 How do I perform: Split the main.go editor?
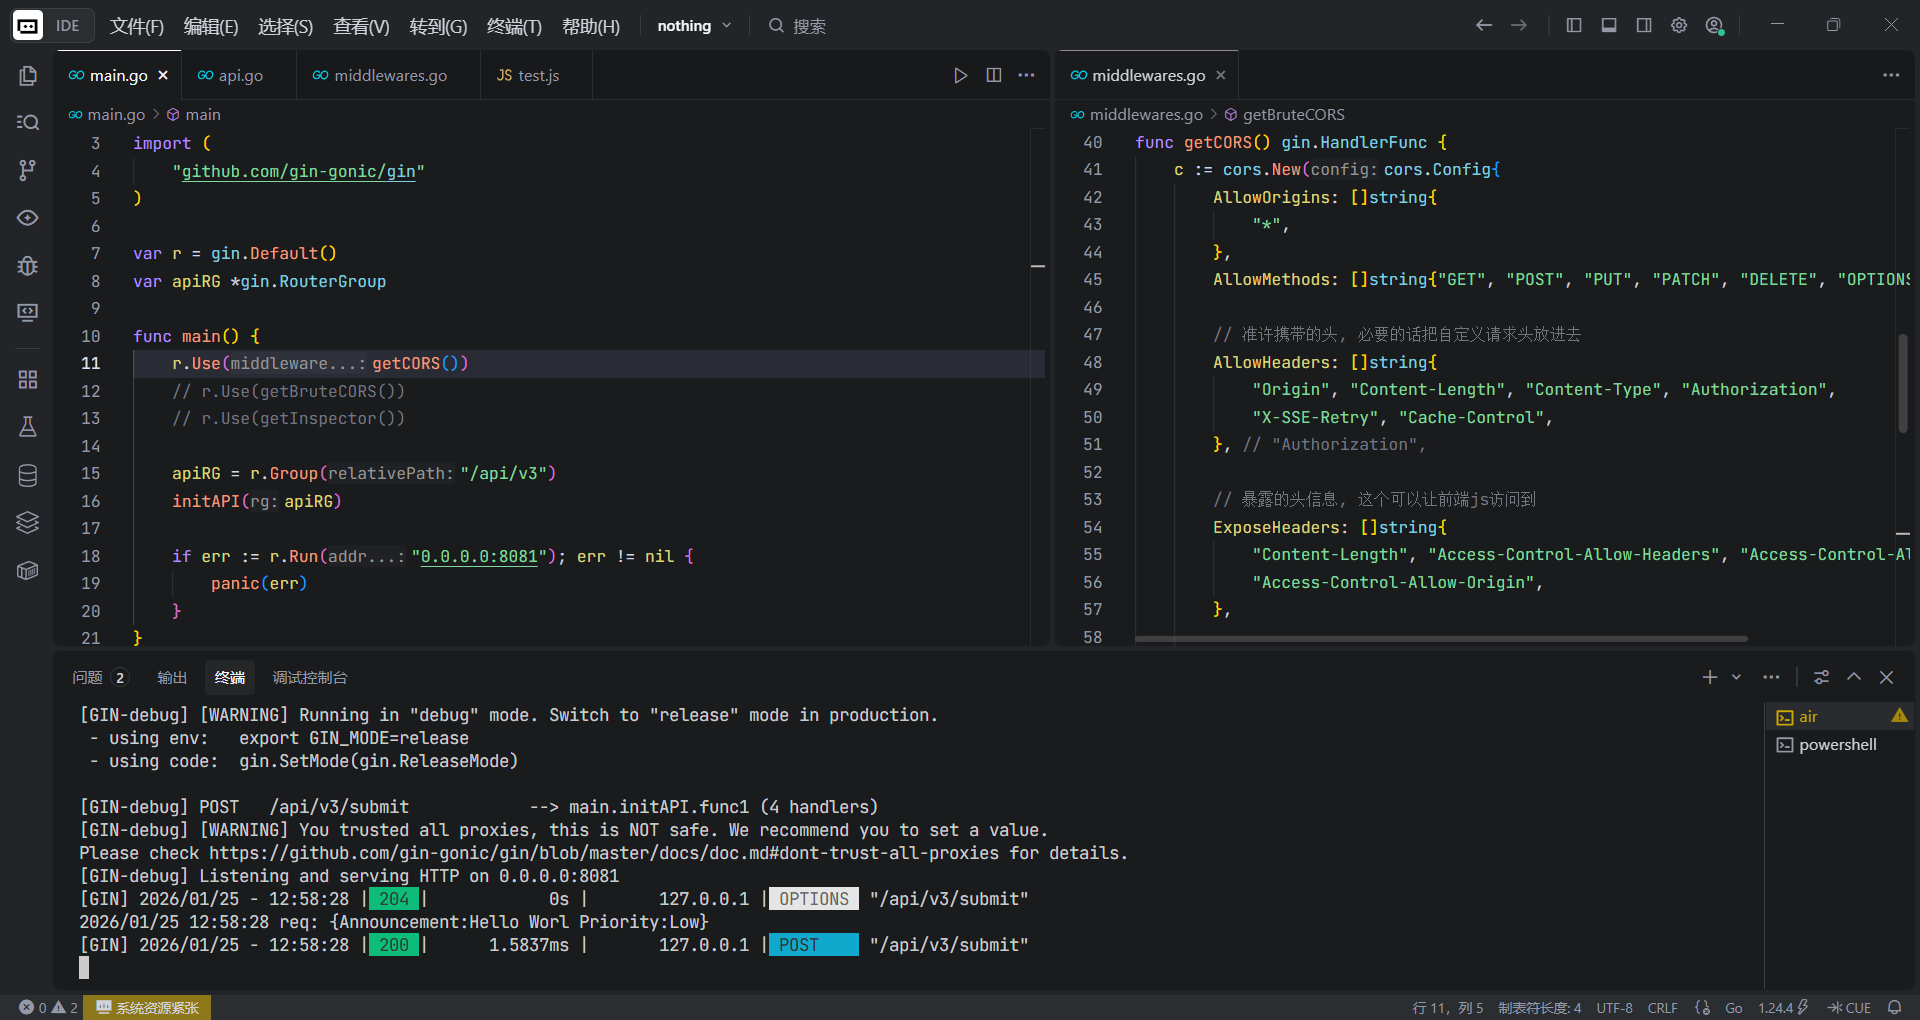coord(994,76)
